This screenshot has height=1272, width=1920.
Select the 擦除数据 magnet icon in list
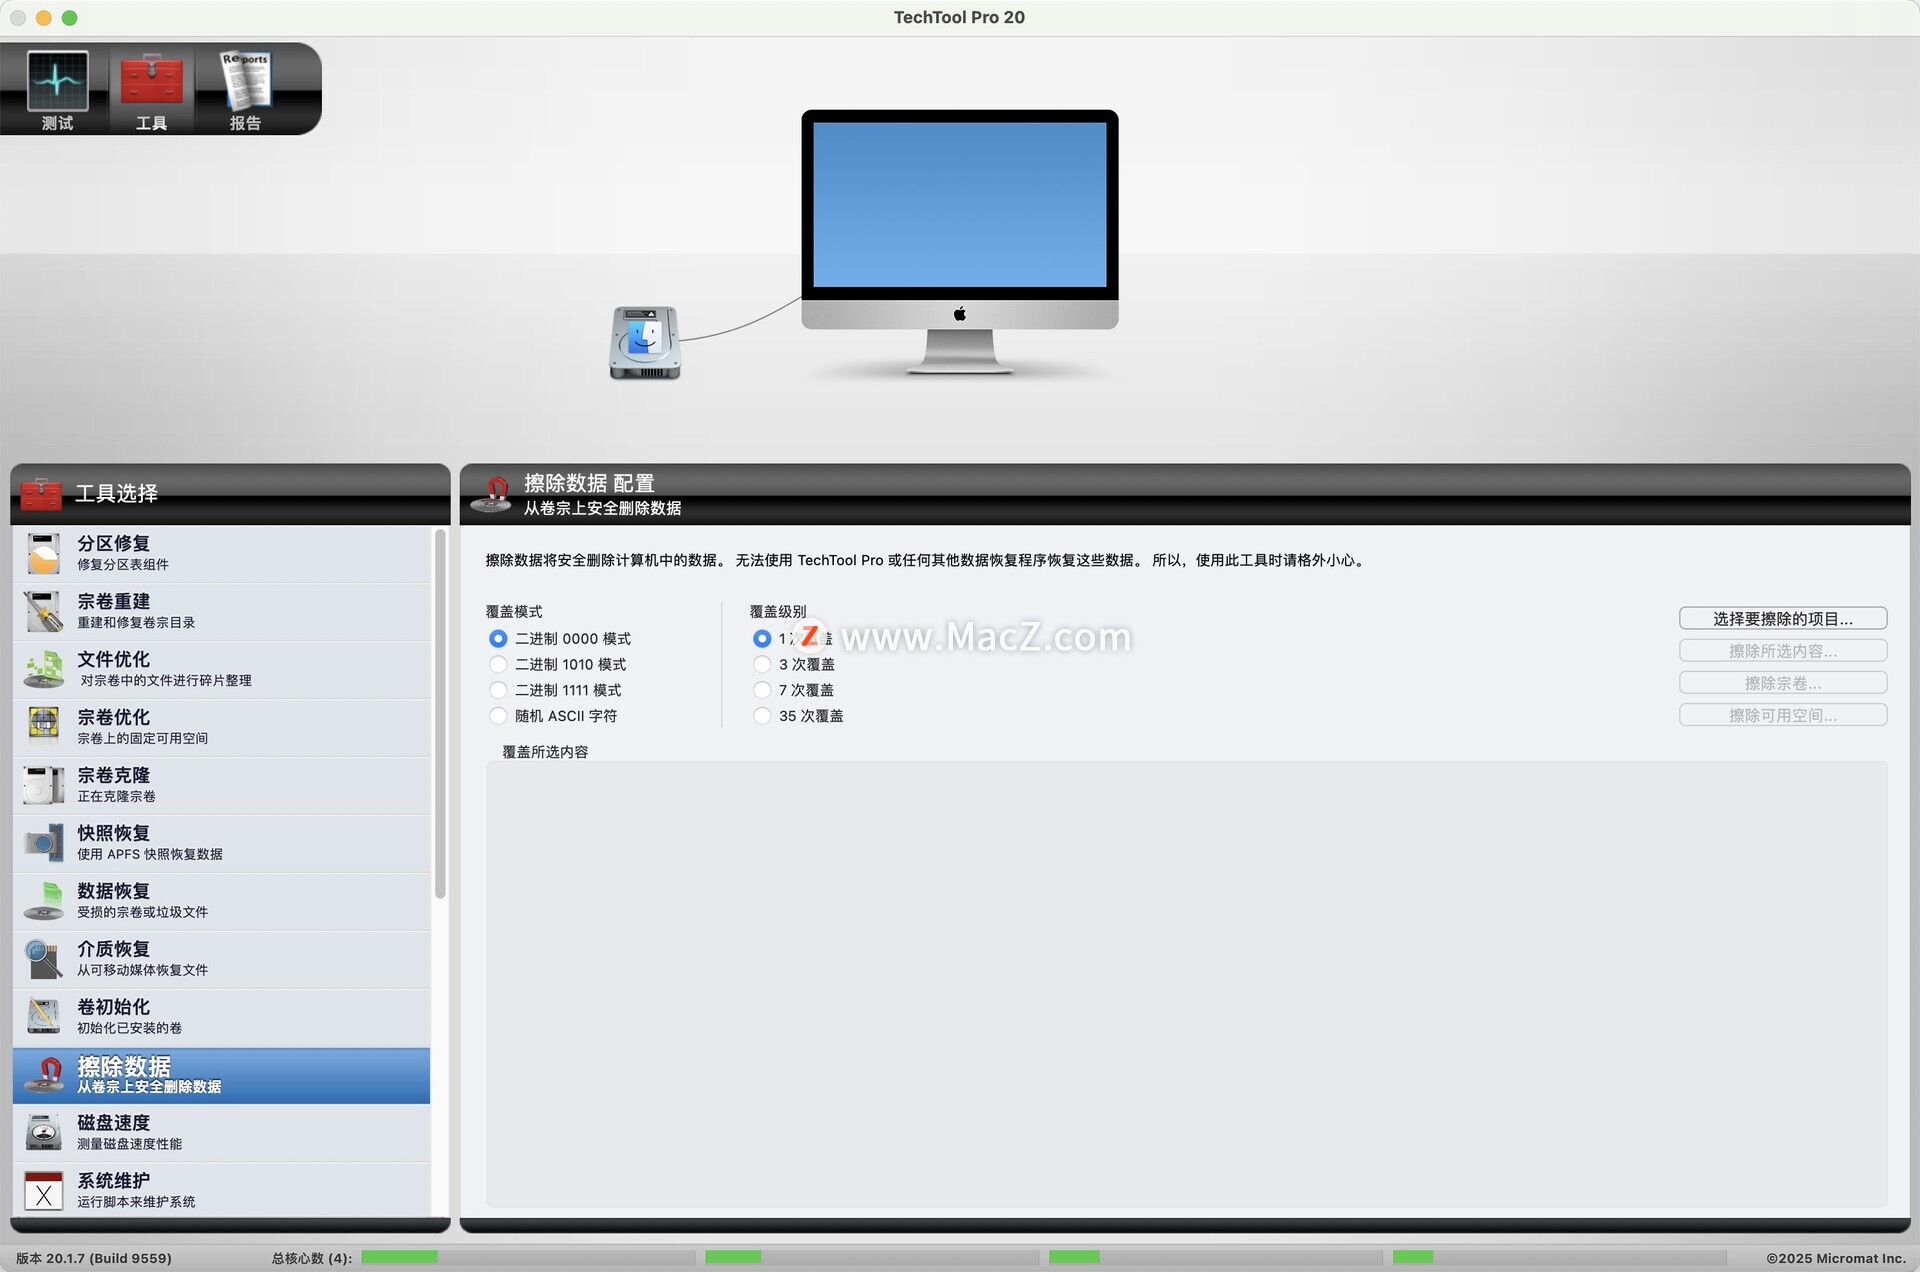tap(43, 1075)
